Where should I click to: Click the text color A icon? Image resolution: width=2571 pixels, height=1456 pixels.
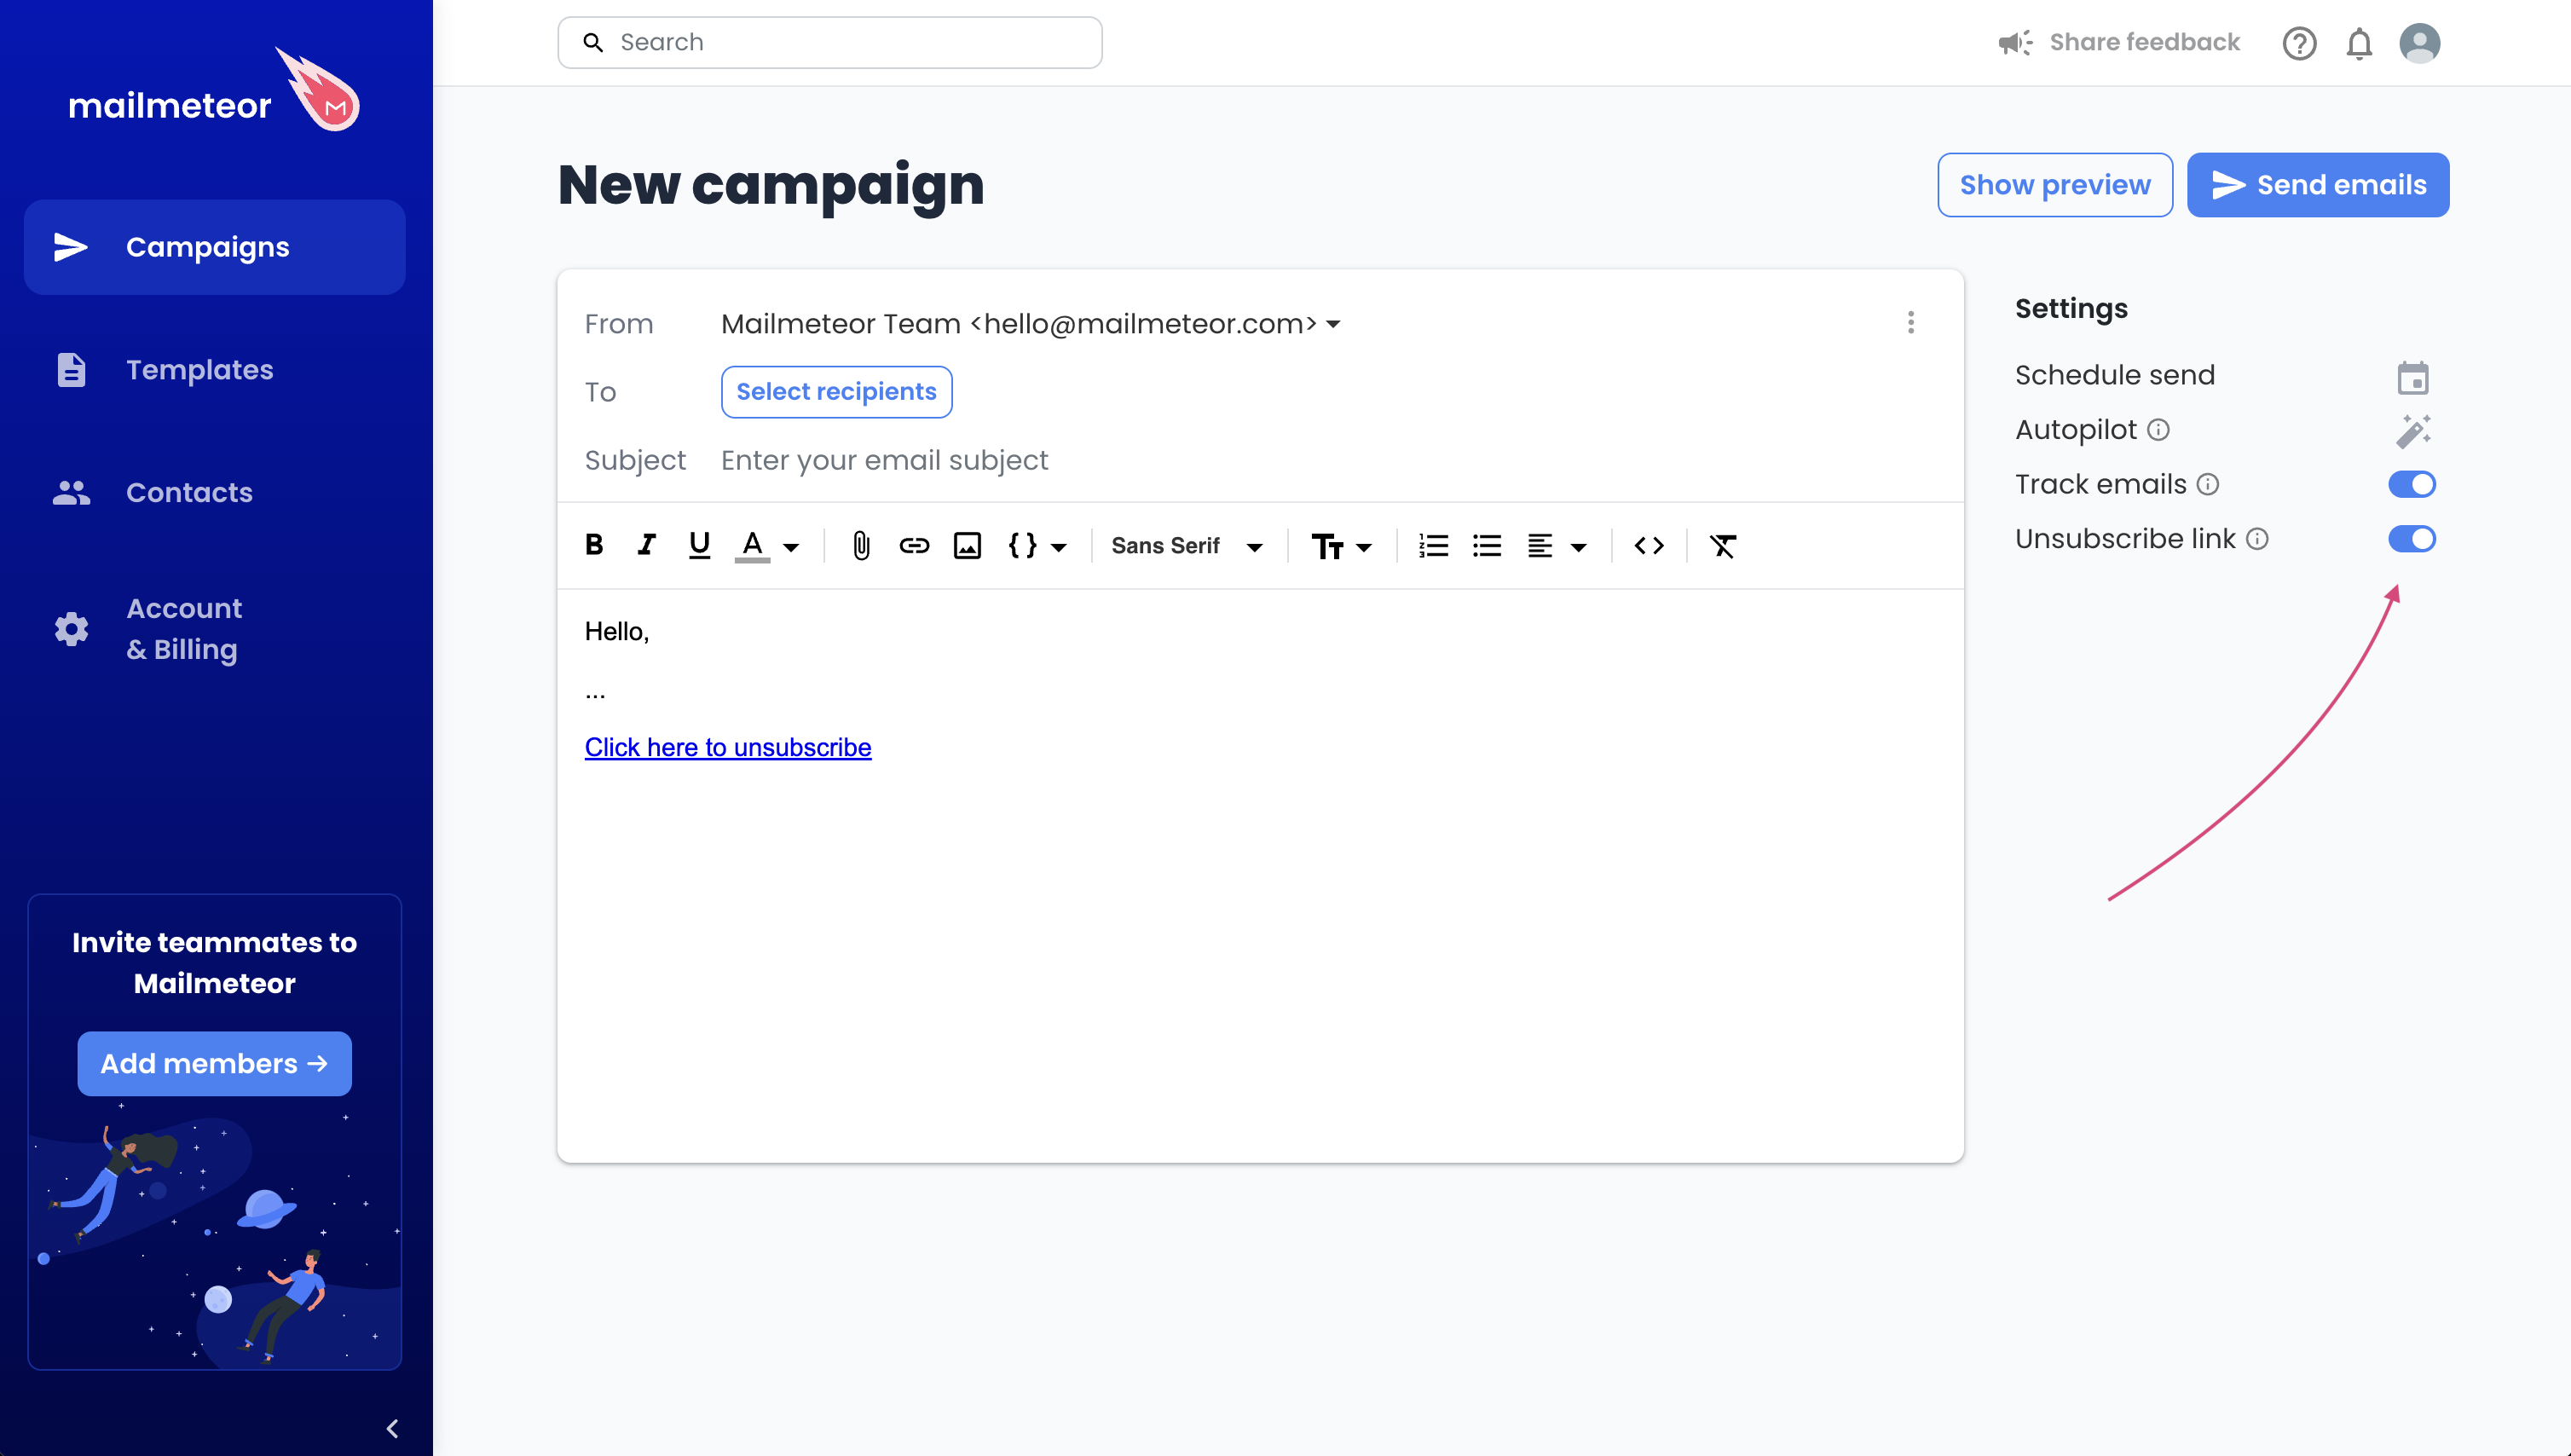pyautogui.click(x=752, y=546)
